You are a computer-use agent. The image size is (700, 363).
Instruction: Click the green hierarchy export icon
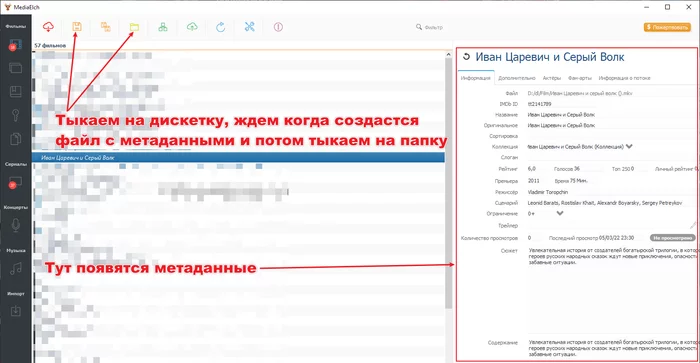163,27
